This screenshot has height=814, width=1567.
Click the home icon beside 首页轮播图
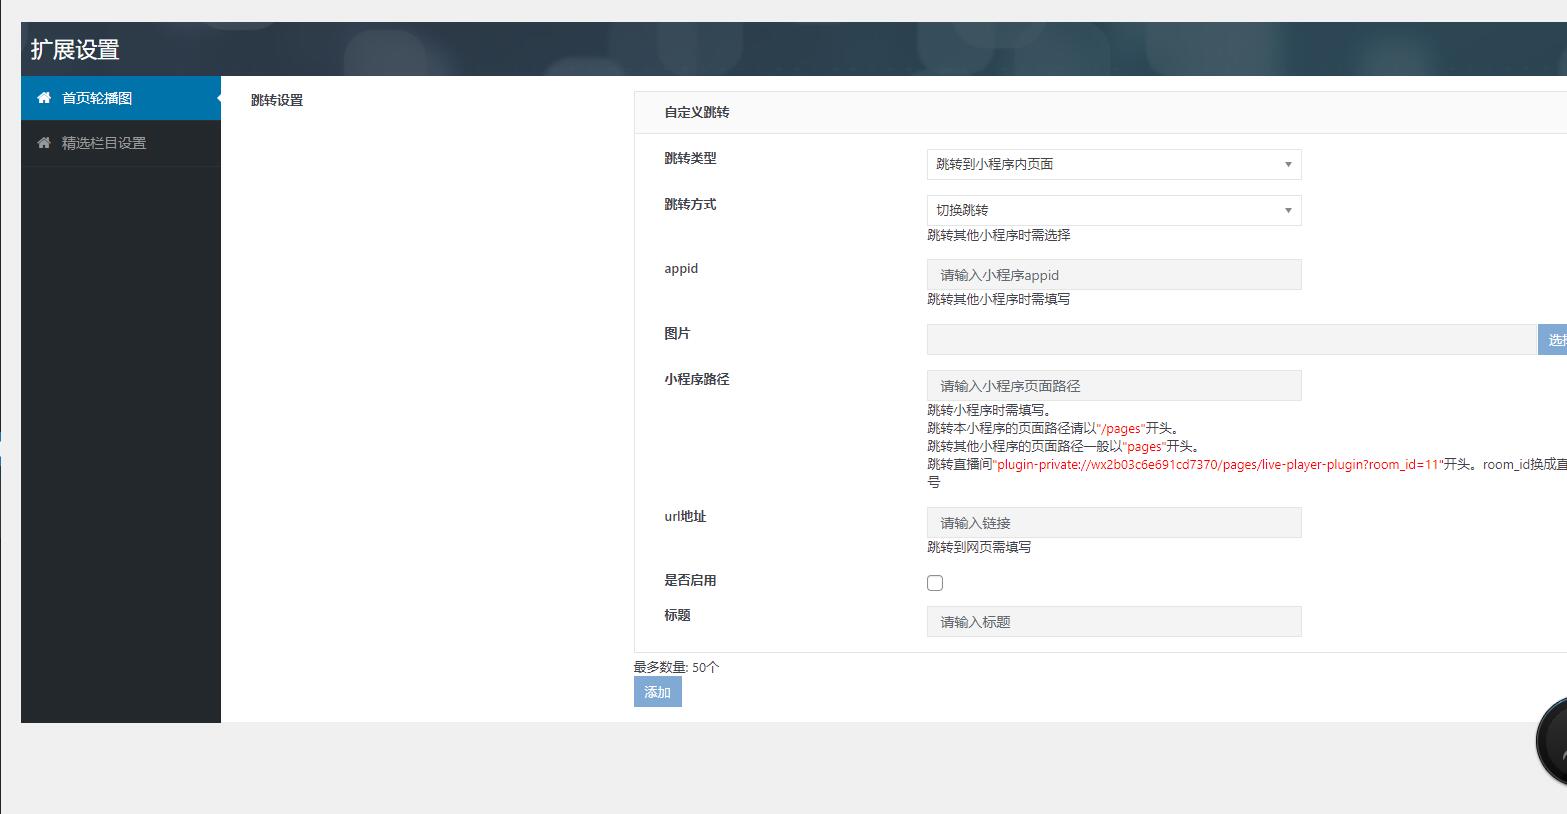point(43,97)
